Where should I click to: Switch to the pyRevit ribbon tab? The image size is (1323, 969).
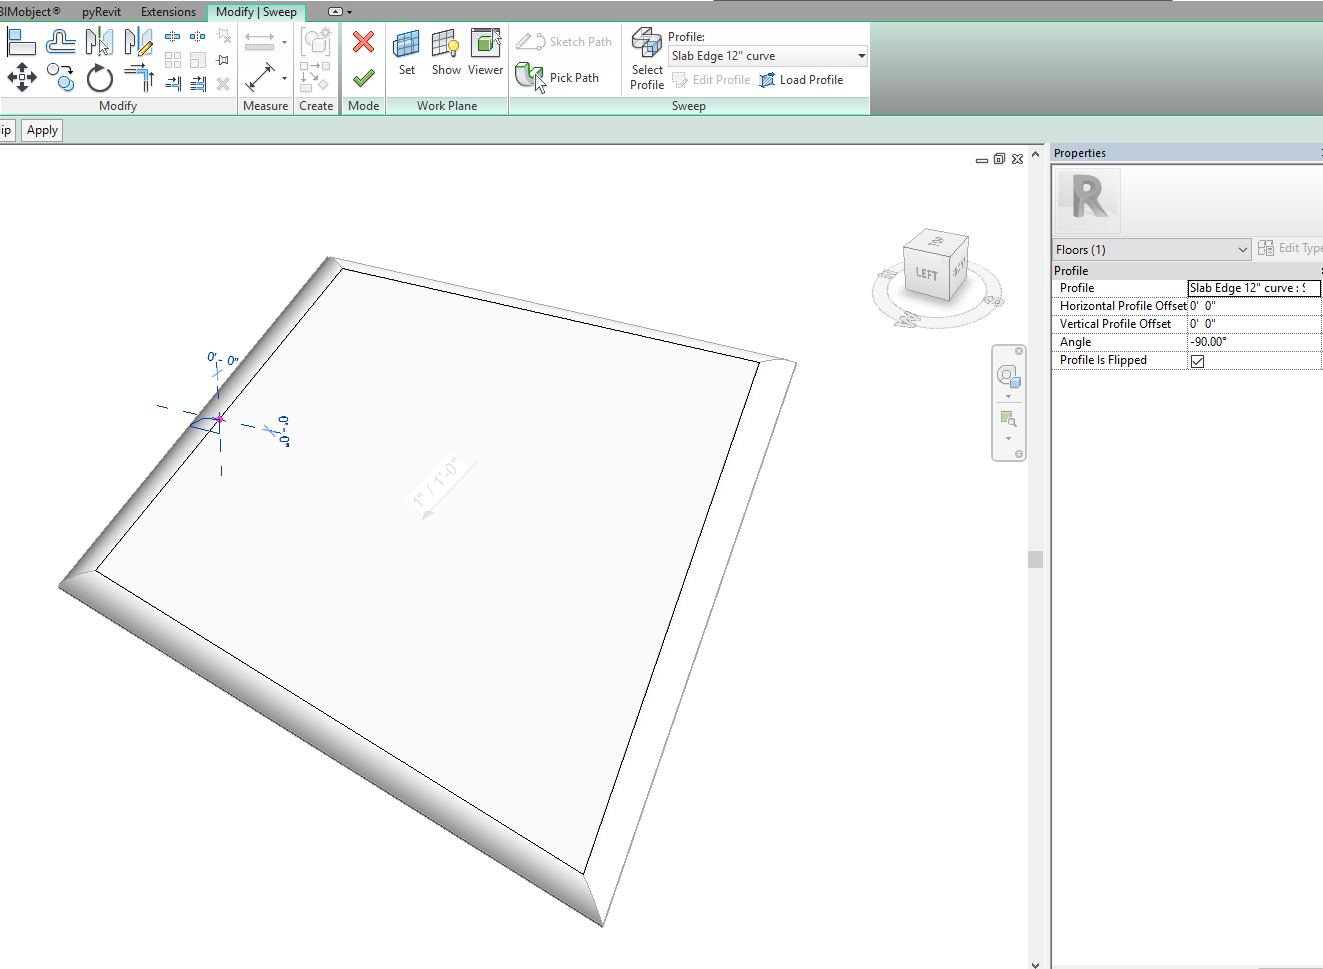click(x=101, y=12)
